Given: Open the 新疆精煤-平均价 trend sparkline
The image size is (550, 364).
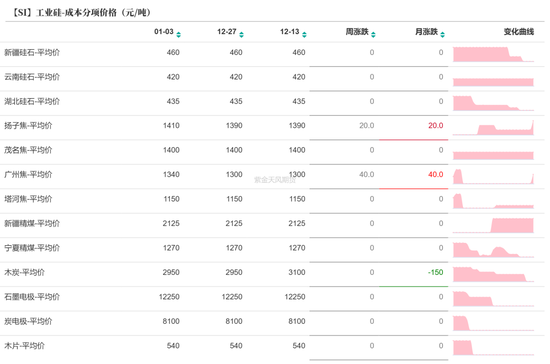Looking at the screenshot, I should click(493, 225).
